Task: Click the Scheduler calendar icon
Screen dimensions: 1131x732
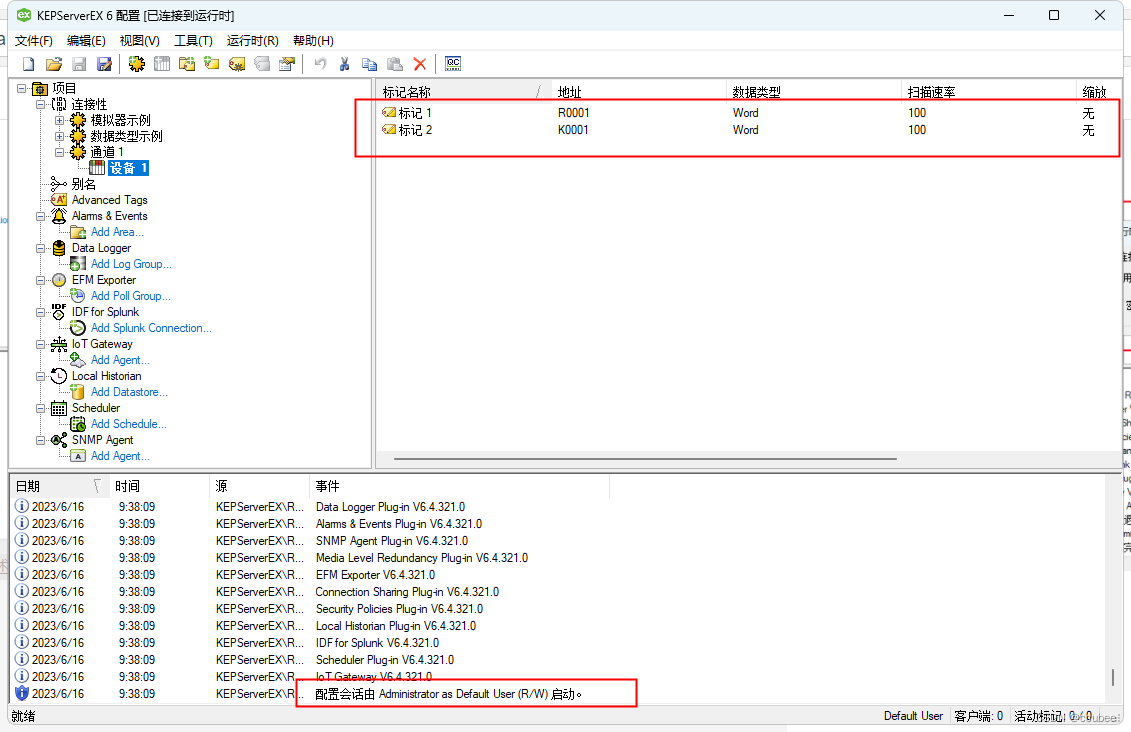Action: (58, 408)
